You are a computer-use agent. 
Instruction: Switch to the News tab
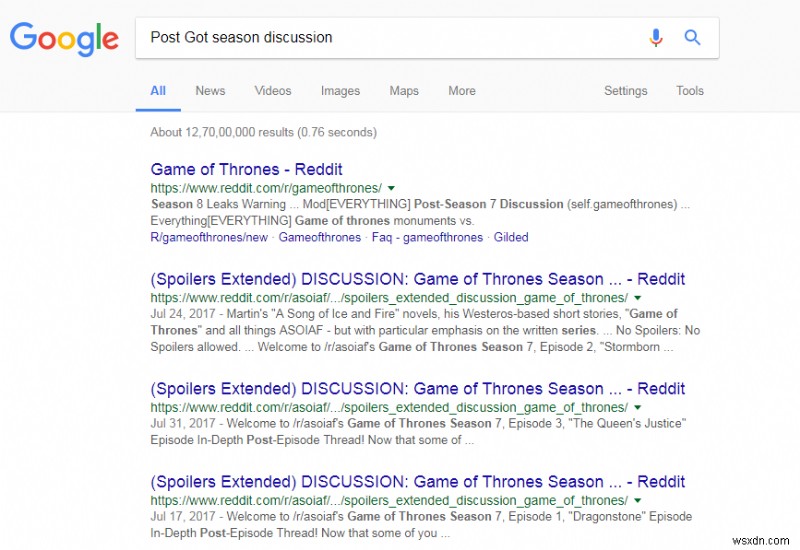(210, 91)
